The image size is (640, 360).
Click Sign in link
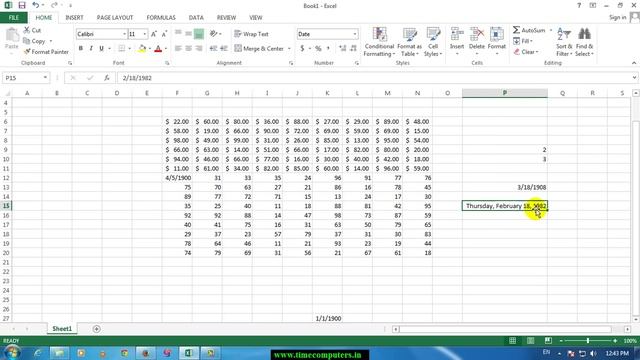(x=617, y=17)
